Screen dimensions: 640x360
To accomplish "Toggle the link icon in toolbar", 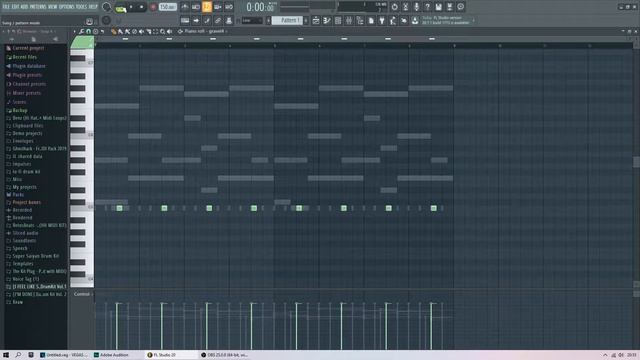I will (218, 20).
